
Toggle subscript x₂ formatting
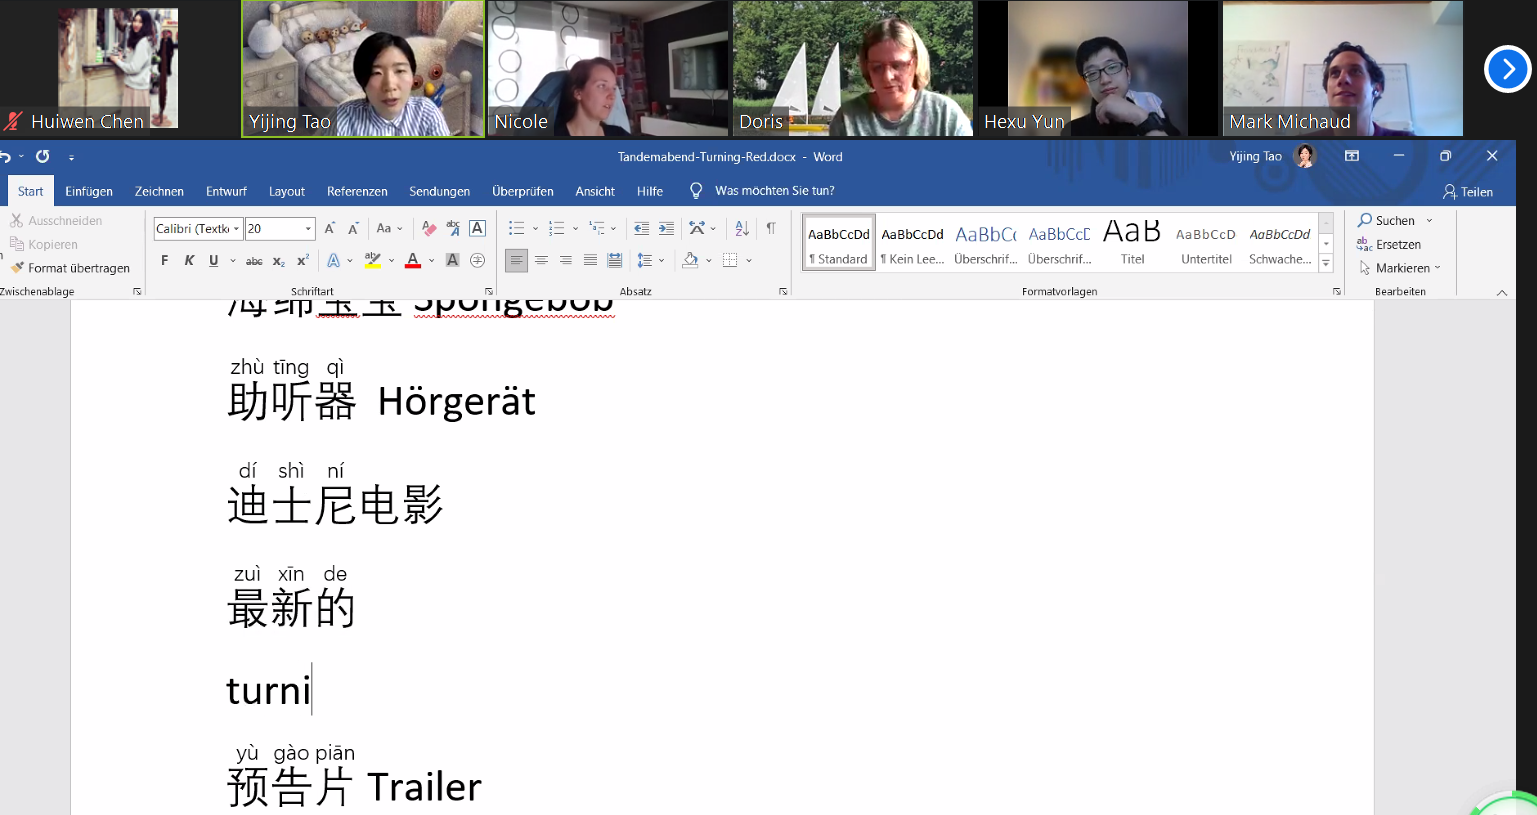tap(279, 261)
